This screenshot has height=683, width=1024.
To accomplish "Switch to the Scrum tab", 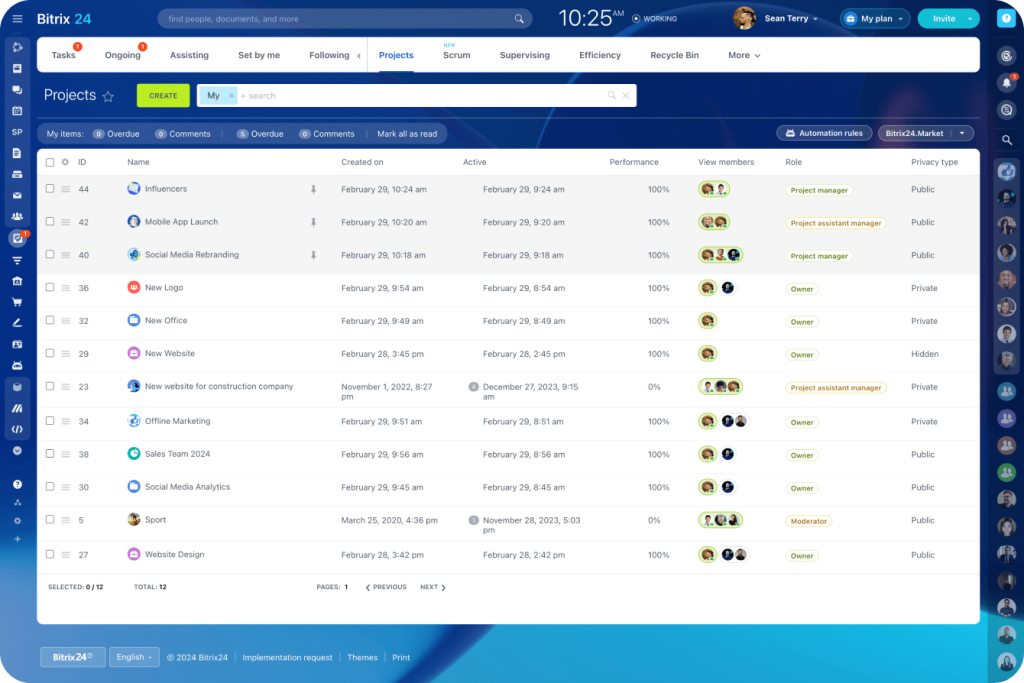I will pyautogui.click(x=456, y=55).
